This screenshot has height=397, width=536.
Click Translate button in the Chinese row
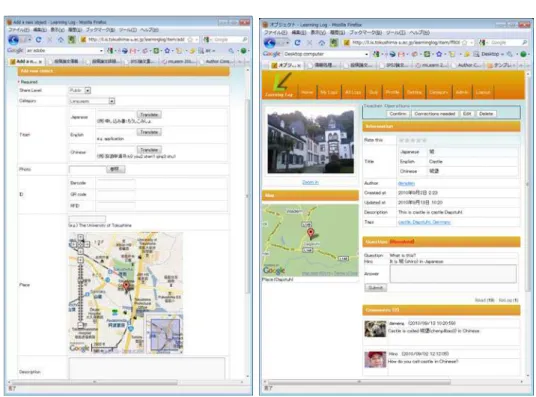tap(149, 150)
